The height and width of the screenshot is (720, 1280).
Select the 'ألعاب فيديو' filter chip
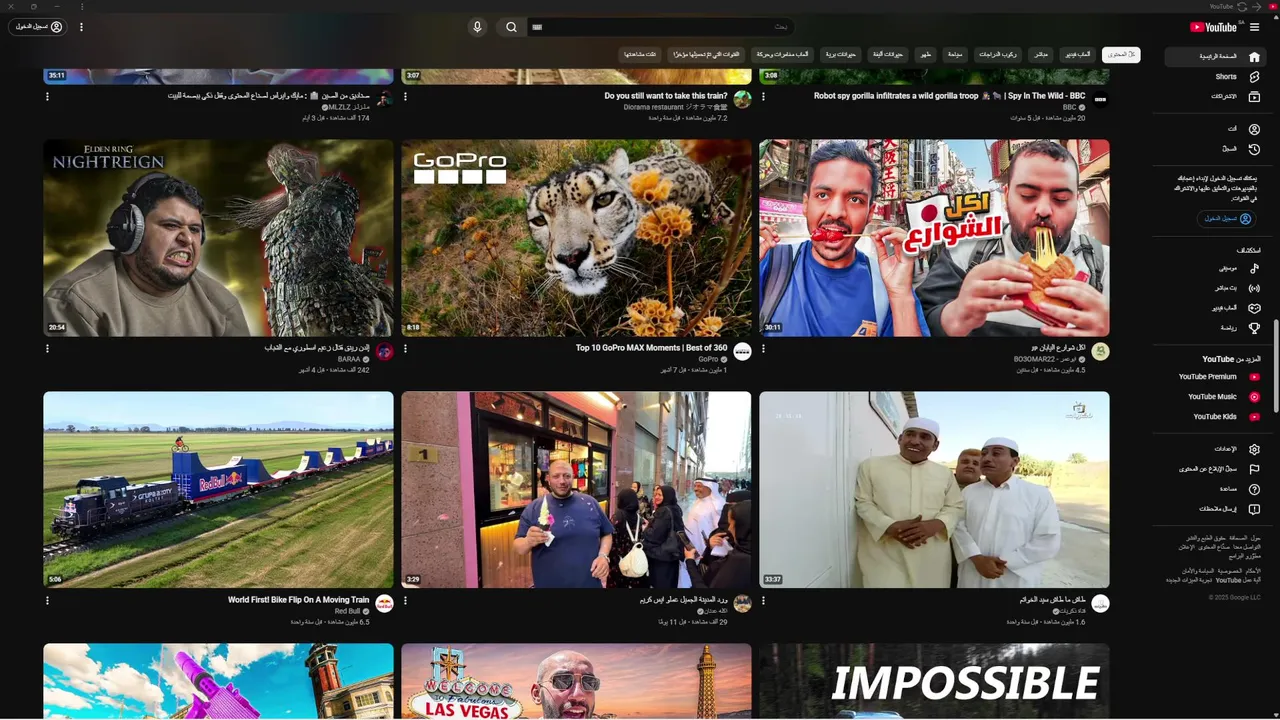click(1077, 54)
